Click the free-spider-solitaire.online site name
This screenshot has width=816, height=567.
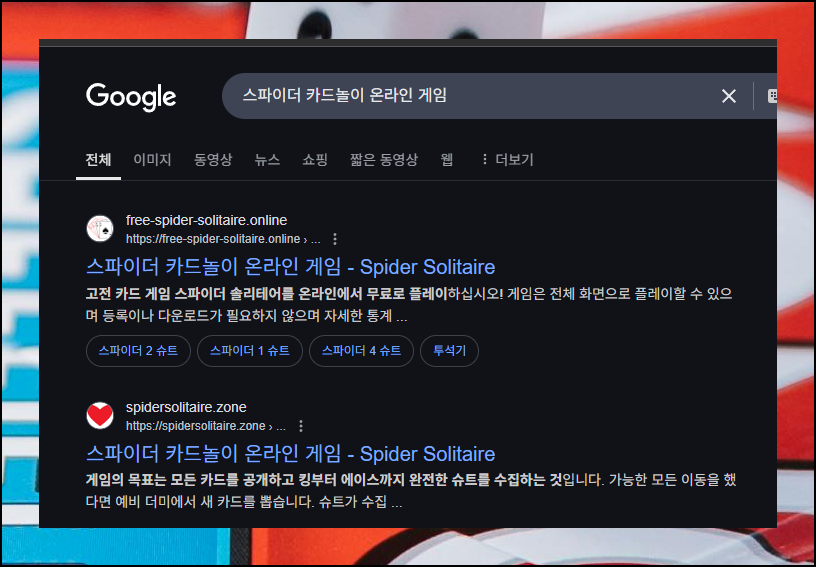(x=207, y=220)
